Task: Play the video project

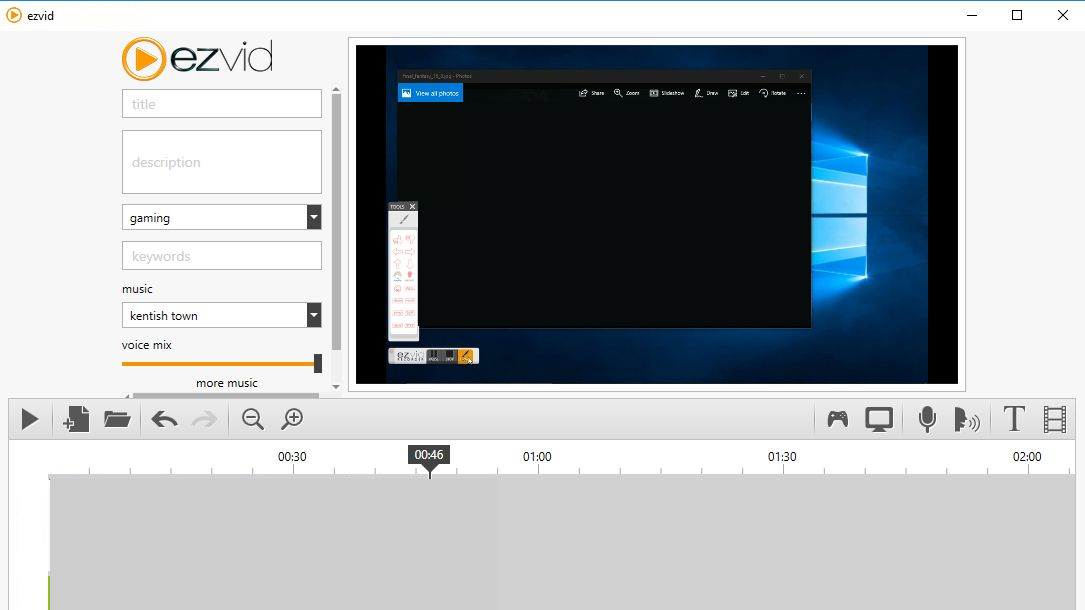Action: pyautogui.click(x=30, y=419)
